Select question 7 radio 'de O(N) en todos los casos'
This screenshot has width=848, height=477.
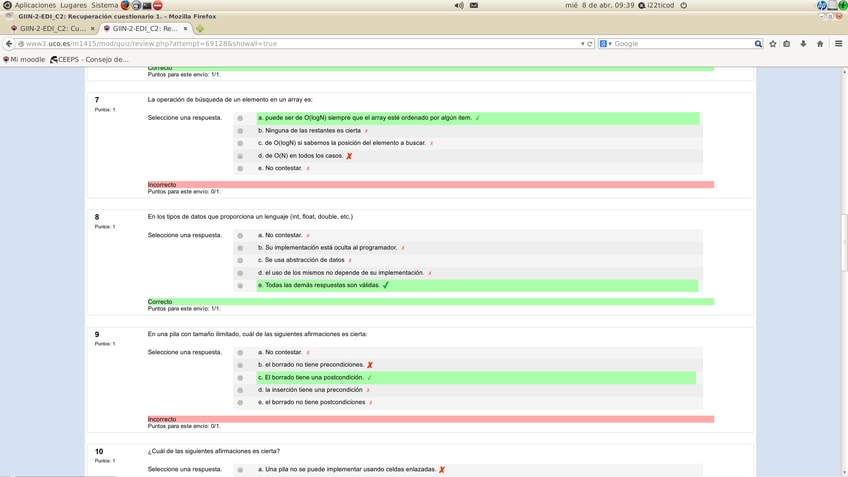240,156
